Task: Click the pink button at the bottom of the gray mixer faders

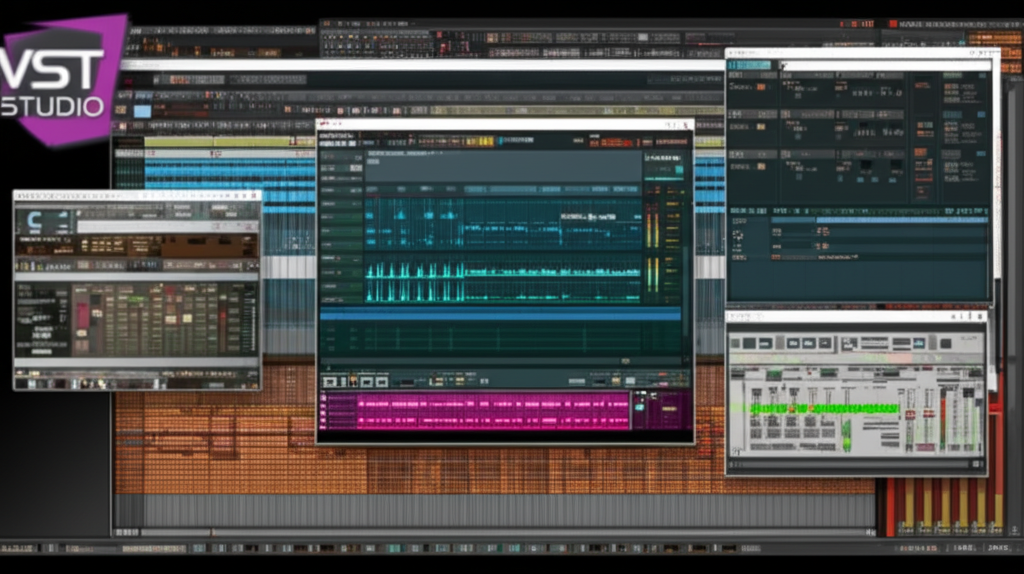Action: point(925,448)
